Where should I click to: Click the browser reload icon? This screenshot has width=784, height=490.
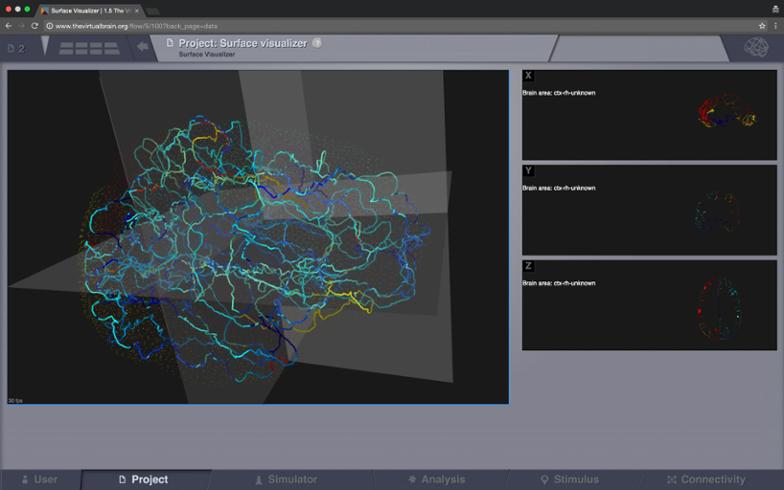[35, 25]
